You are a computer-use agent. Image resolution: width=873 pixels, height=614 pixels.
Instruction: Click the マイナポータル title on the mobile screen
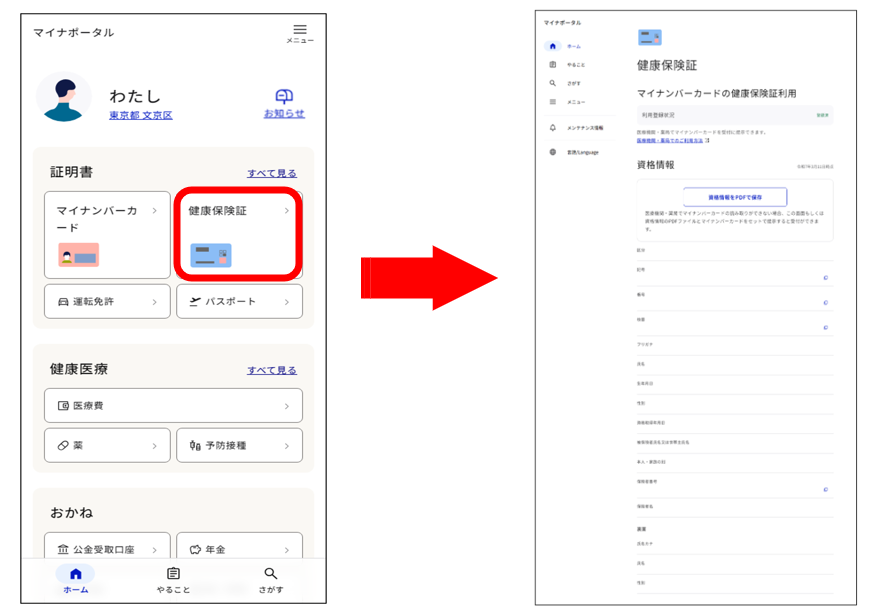point(73,32)
